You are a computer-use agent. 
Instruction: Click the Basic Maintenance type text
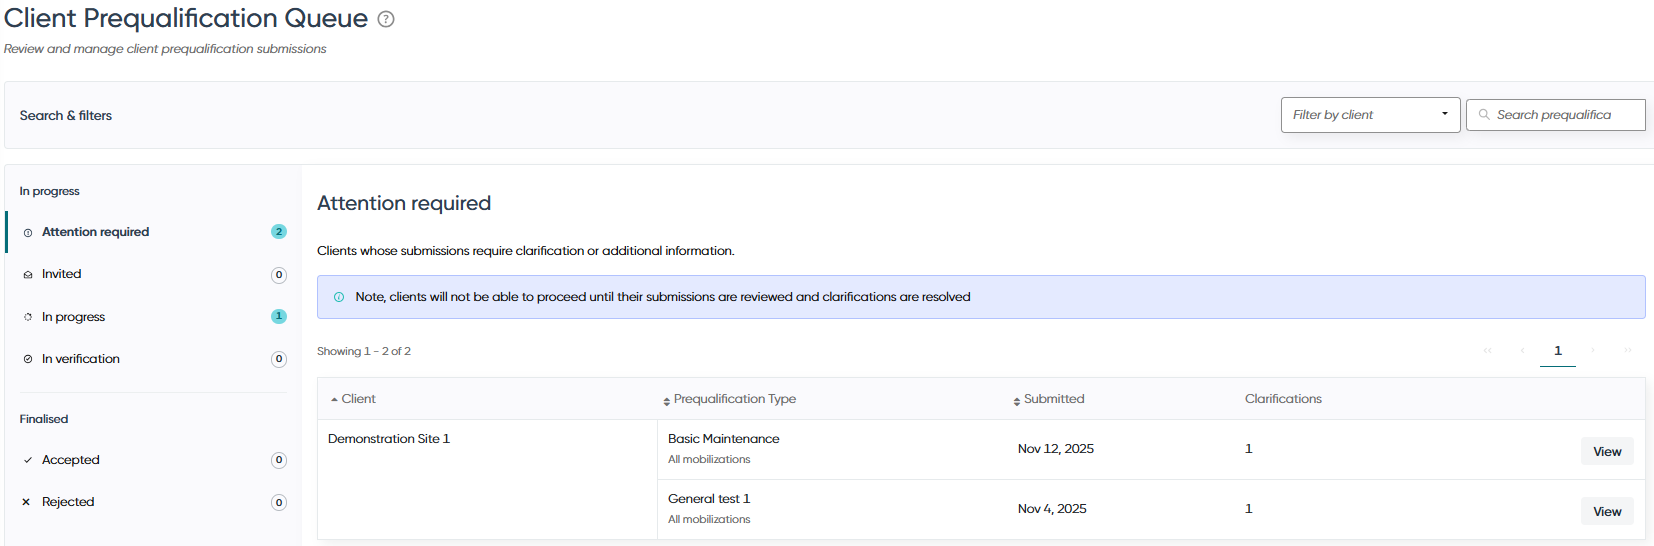click(x=724, y=439)
